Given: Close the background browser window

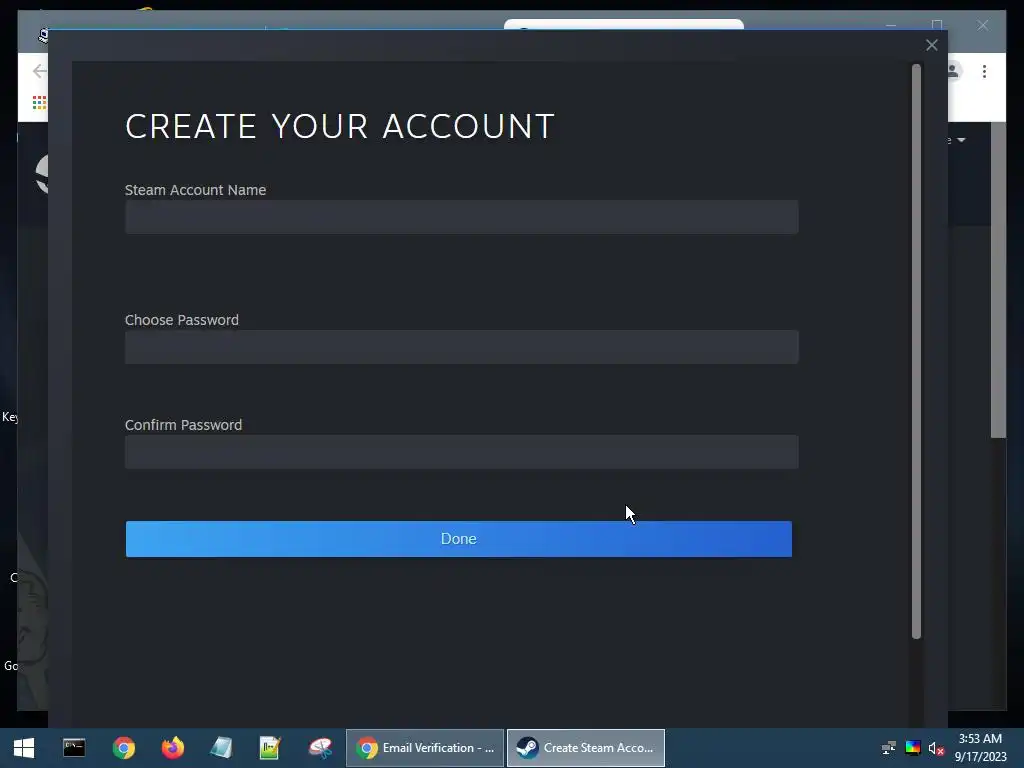Looking at the screenshot, I should [982, 25].
